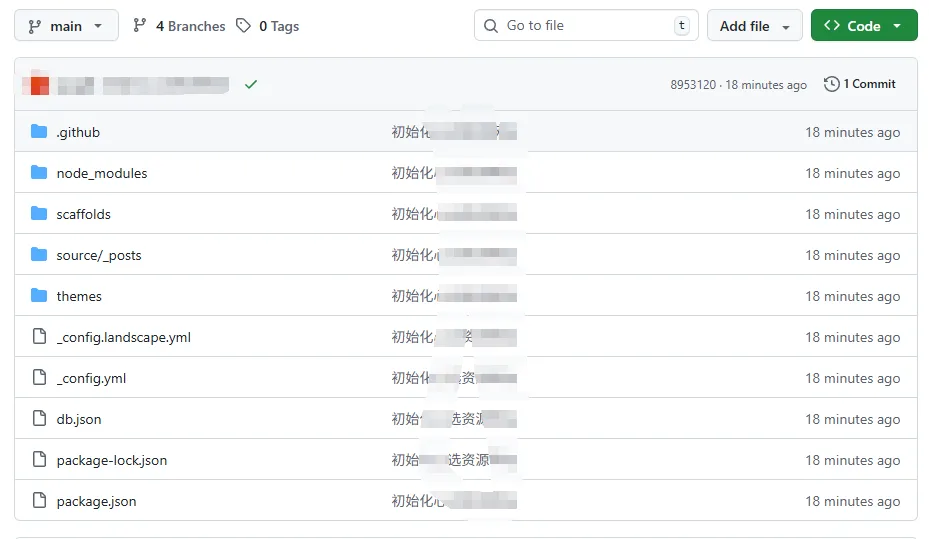Click the Go to file search field
The height and width of the screenshot is (539, 929).
point(585,26)
